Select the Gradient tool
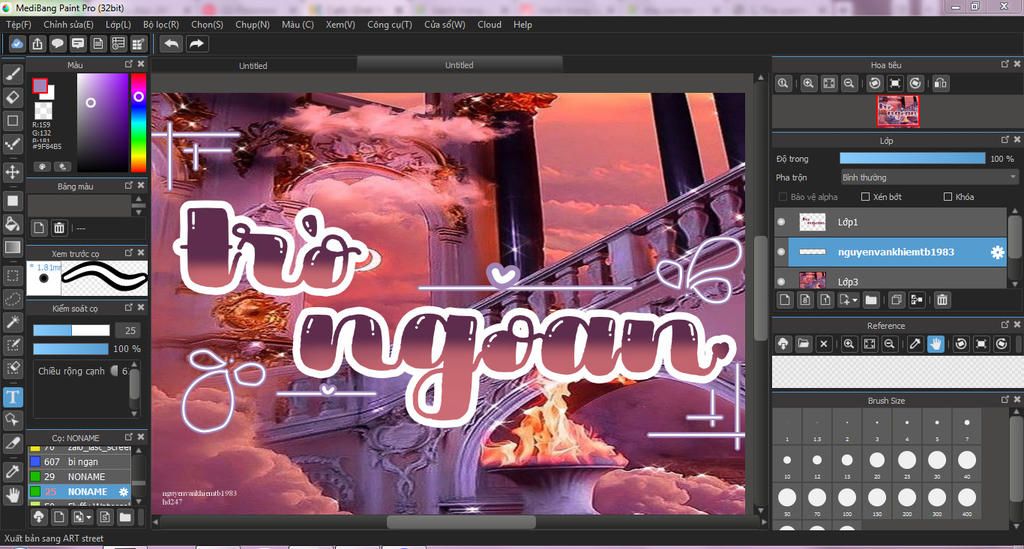The height and width of the screenshot is (549, 1024). (12, 247)
